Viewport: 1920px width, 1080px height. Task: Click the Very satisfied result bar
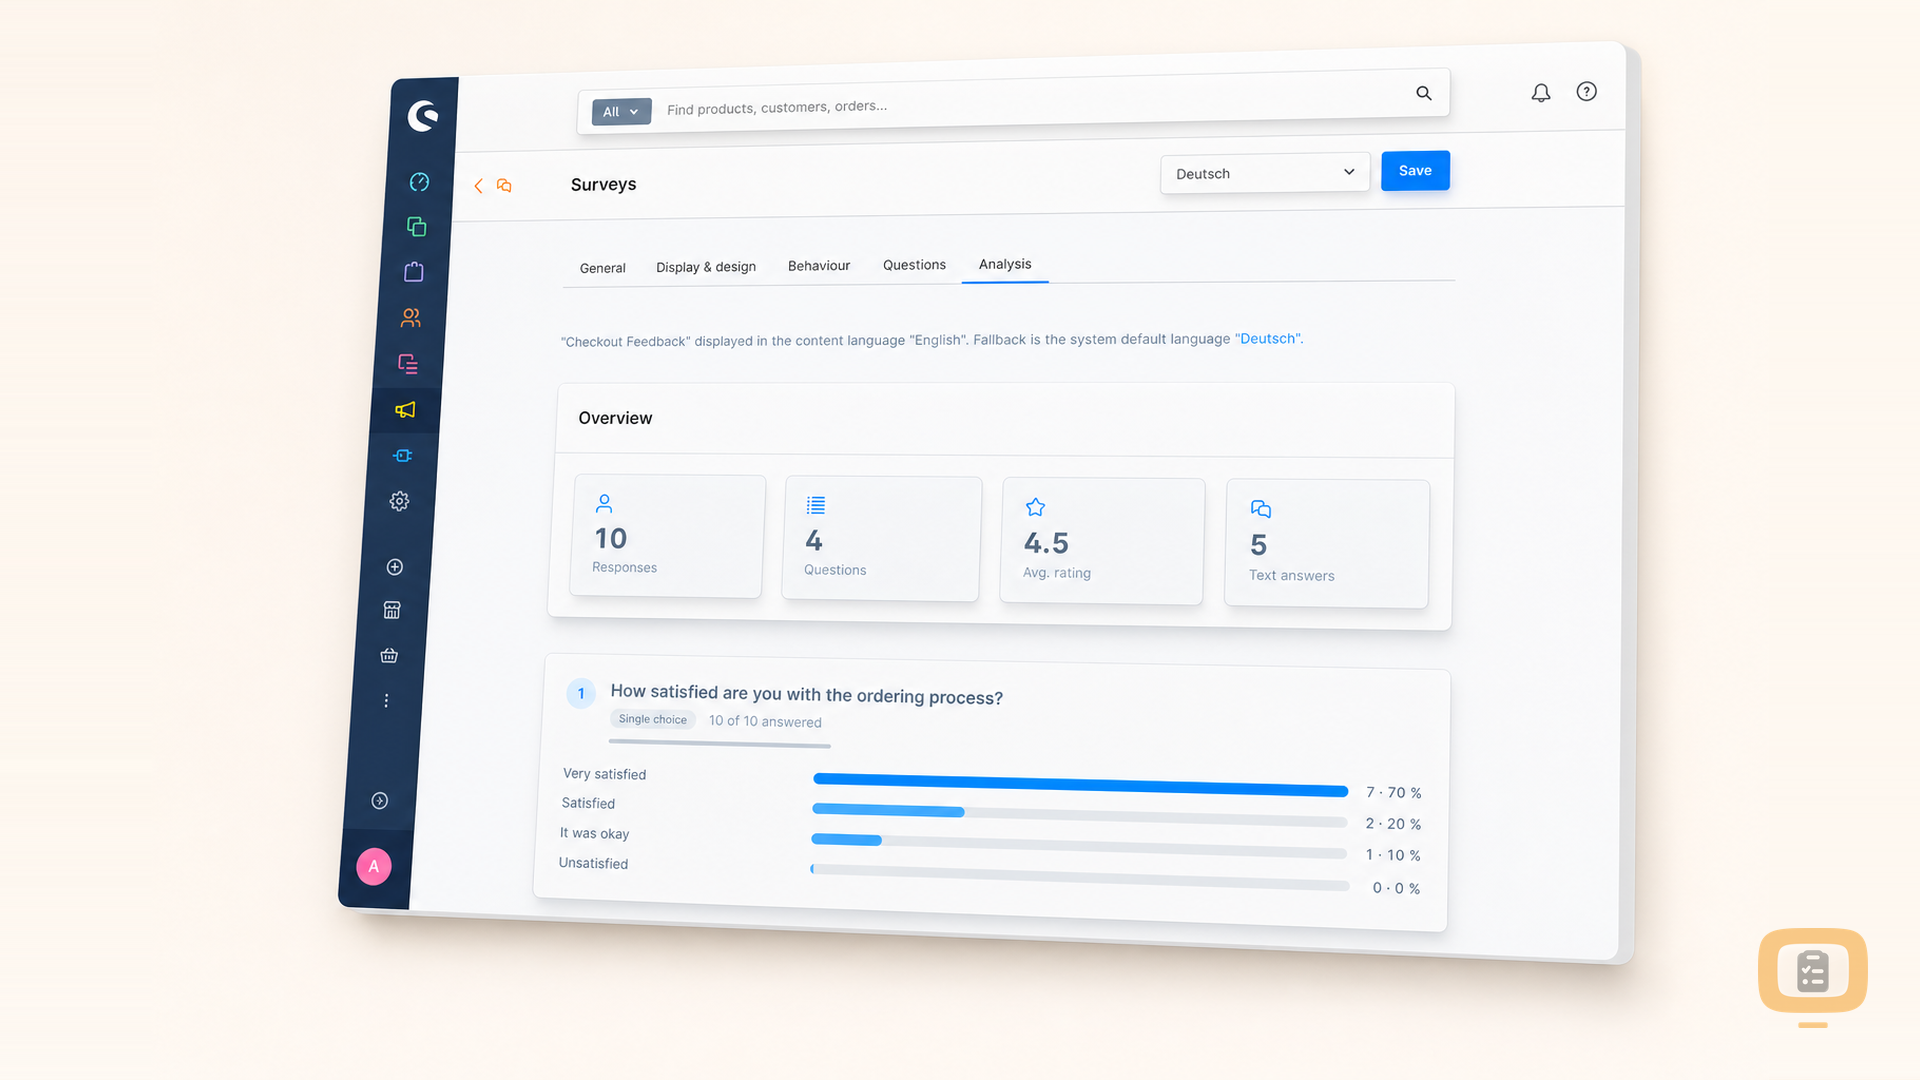click(1080, 785)
